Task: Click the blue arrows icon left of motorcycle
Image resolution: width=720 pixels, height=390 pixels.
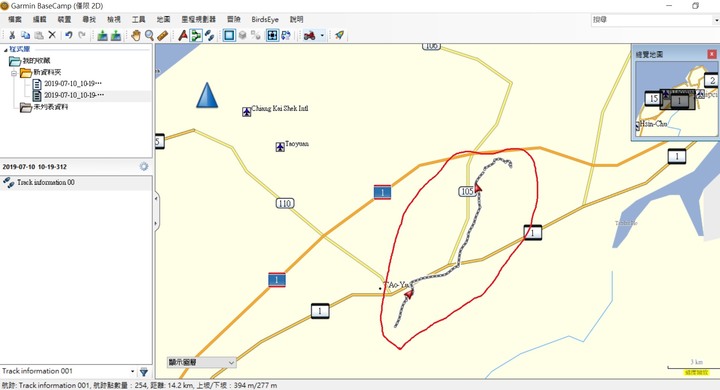Action: [286, 35]
